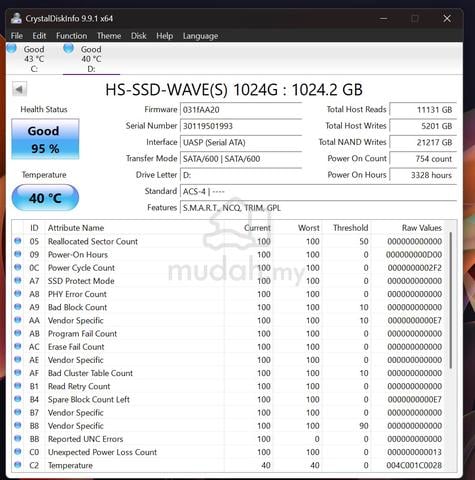Click status icon for AA Vendor Specific
475x480 pixels.
[x=18, y=320]
